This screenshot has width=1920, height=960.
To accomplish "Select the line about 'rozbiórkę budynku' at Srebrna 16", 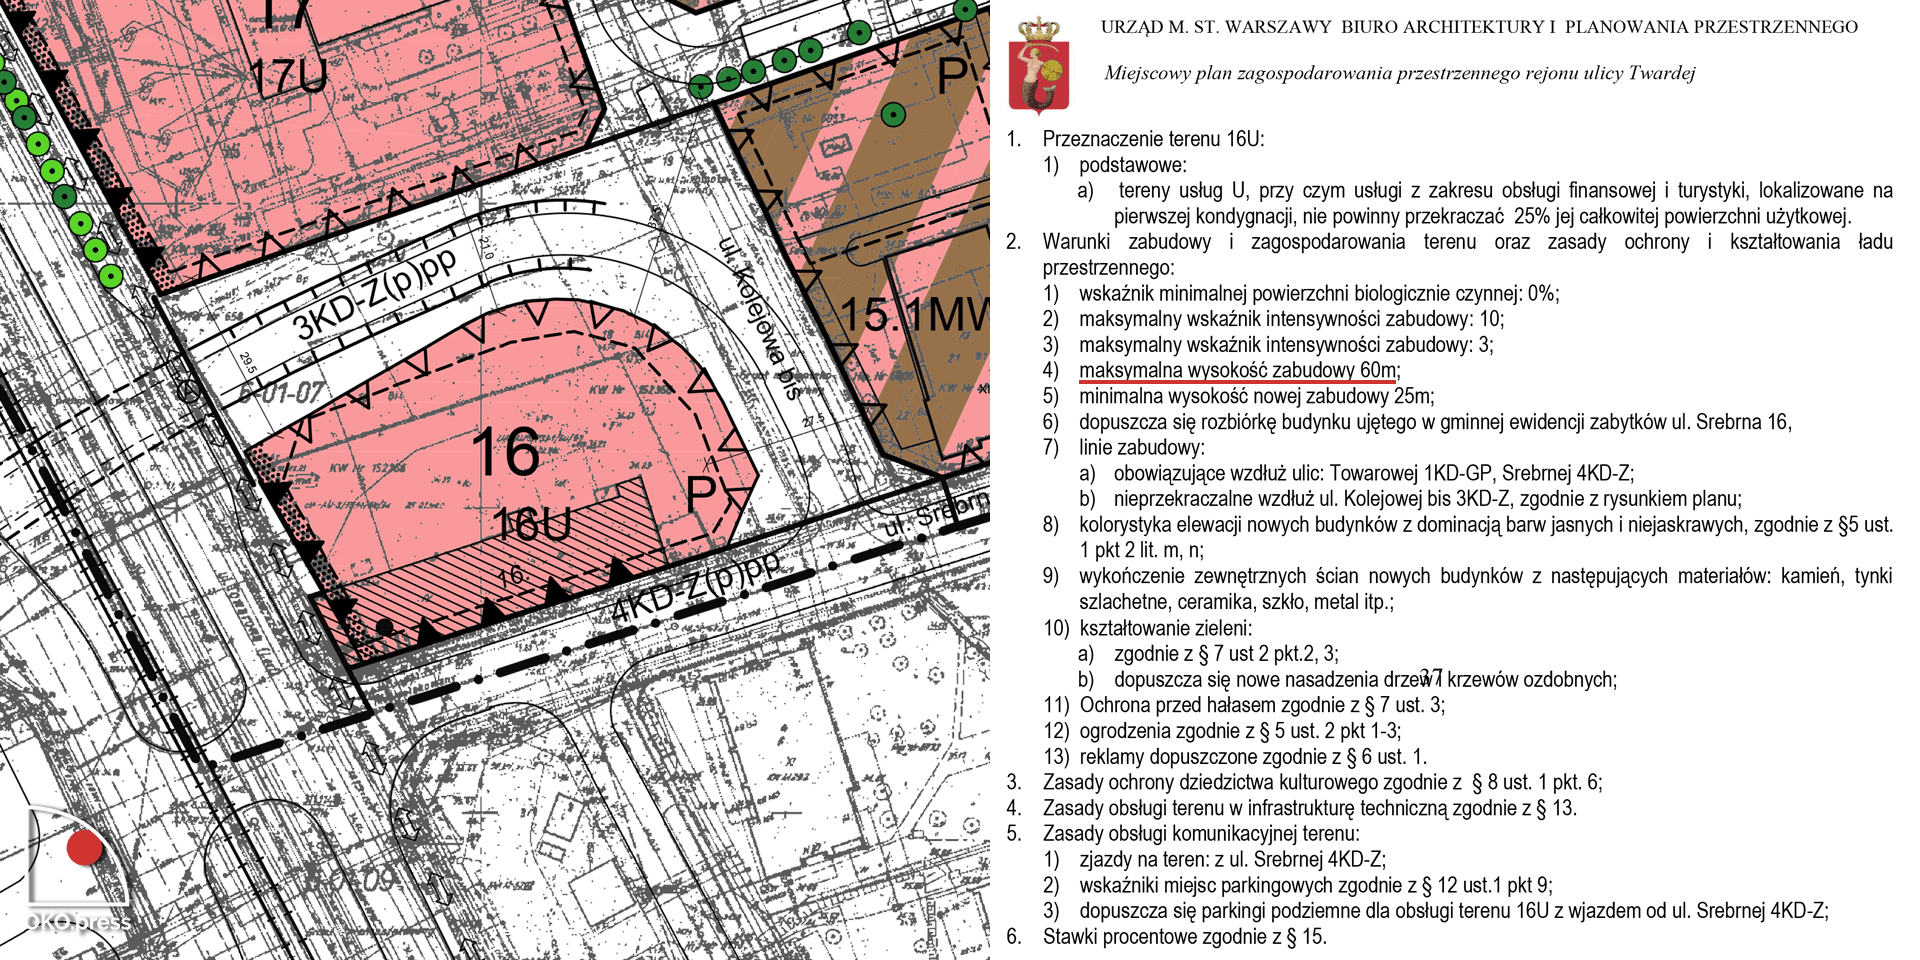I will click(1435, 422).
